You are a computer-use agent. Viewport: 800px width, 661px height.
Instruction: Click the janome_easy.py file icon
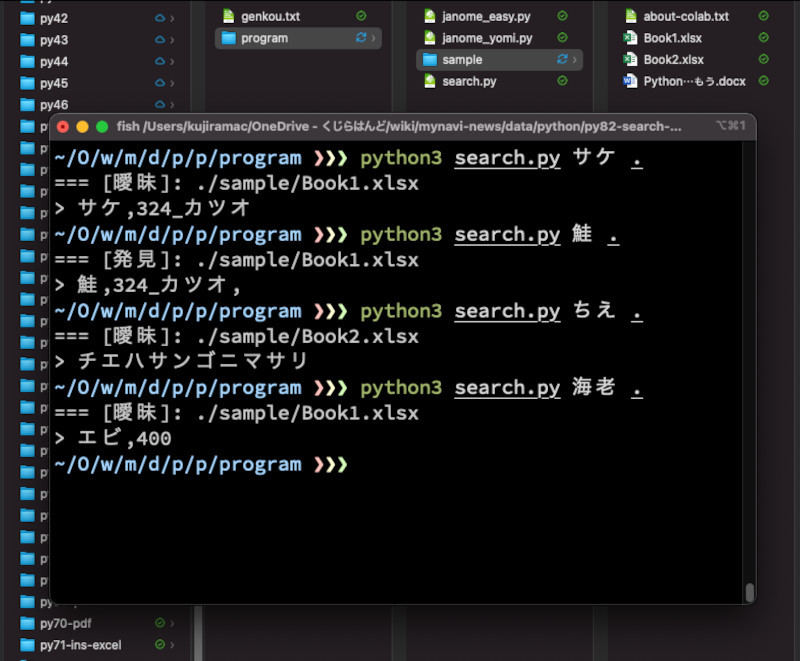pyautogui.click(x=430, y=16)
